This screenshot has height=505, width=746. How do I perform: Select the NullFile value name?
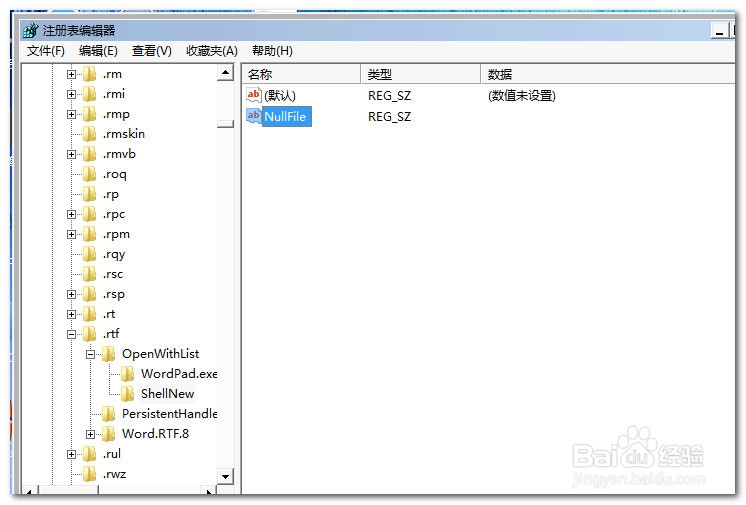pyautogui.click(x=285, y=117)
